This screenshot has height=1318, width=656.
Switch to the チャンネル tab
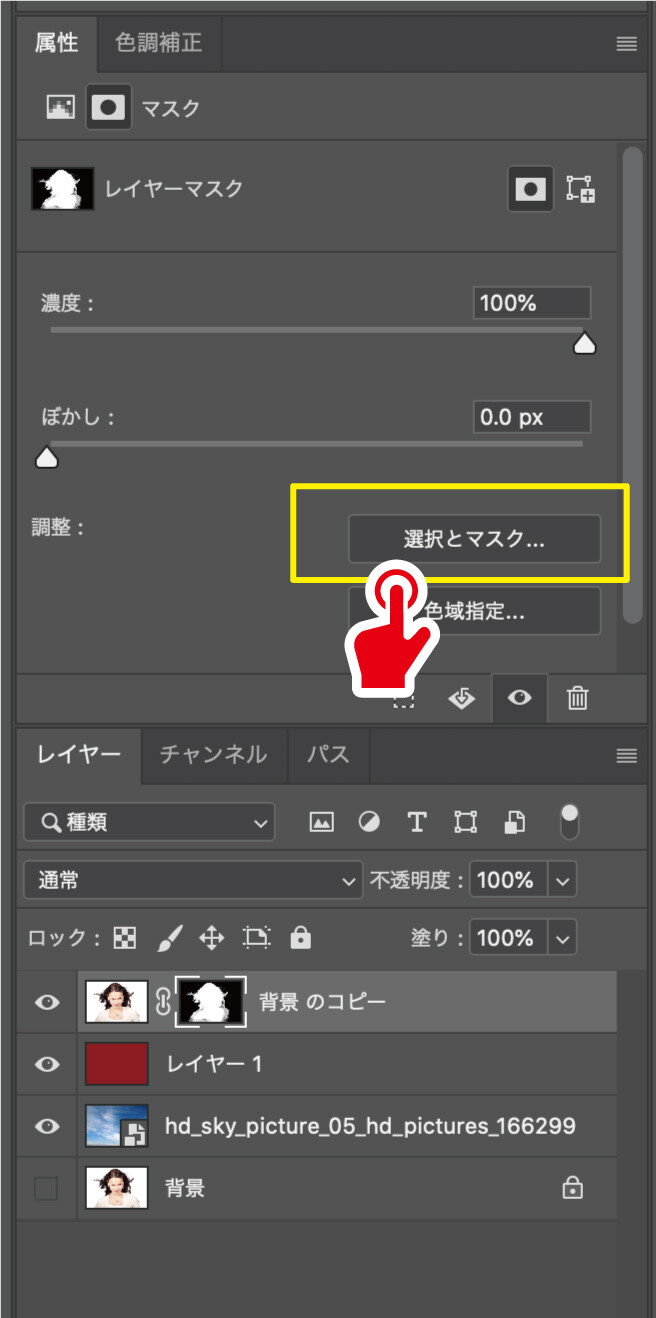tap(213, 754)
